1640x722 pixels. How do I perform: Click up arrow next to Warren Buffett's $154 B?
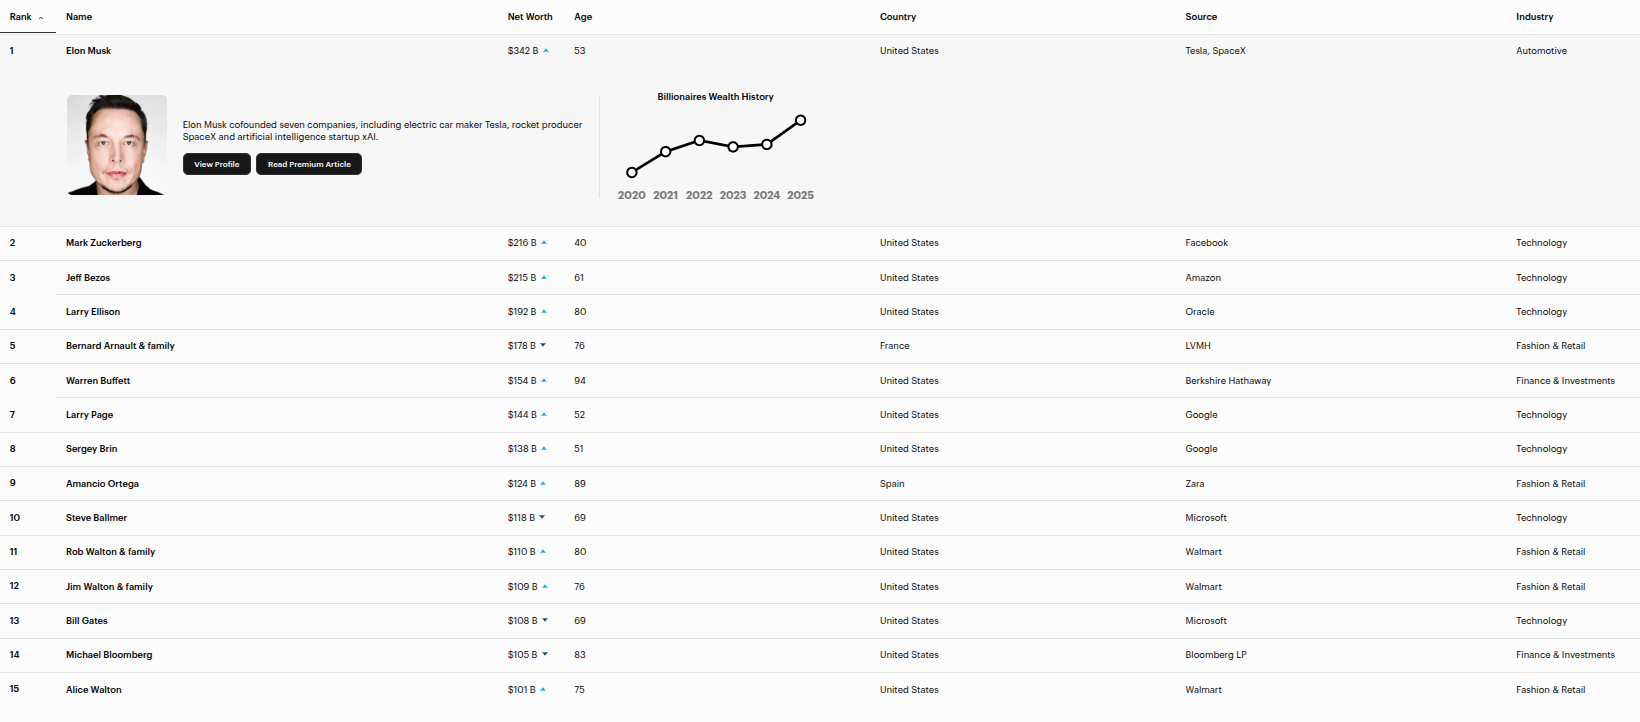coord(544,381)
